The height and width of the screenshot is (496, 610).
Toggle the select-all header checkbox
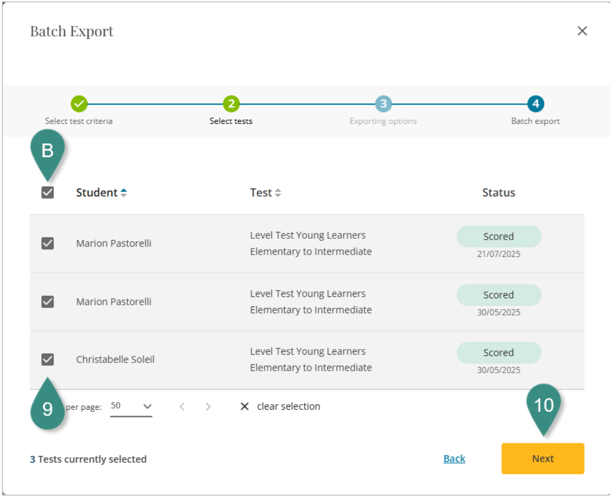point(47,193)
